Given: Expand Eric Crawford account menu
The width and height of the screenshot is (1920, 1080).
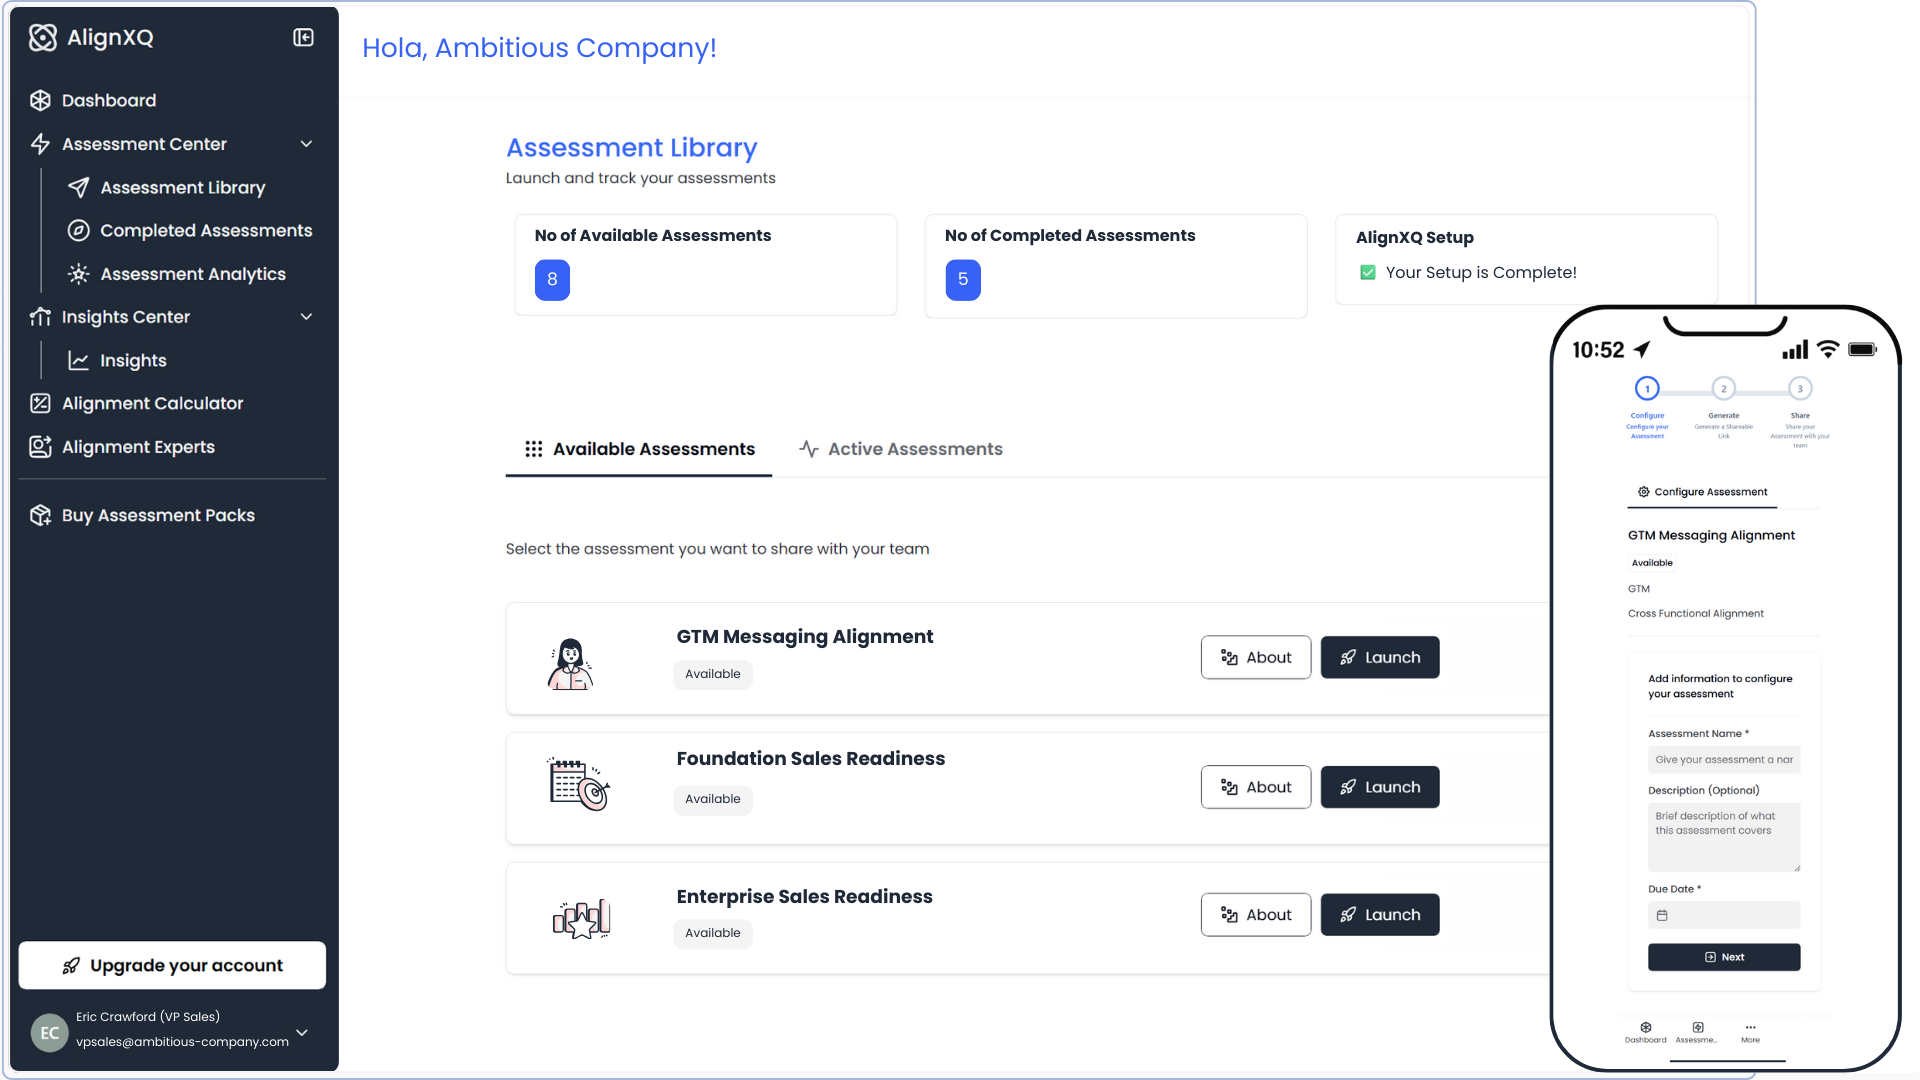Looking at the screenshot, I should (302, 1033).
